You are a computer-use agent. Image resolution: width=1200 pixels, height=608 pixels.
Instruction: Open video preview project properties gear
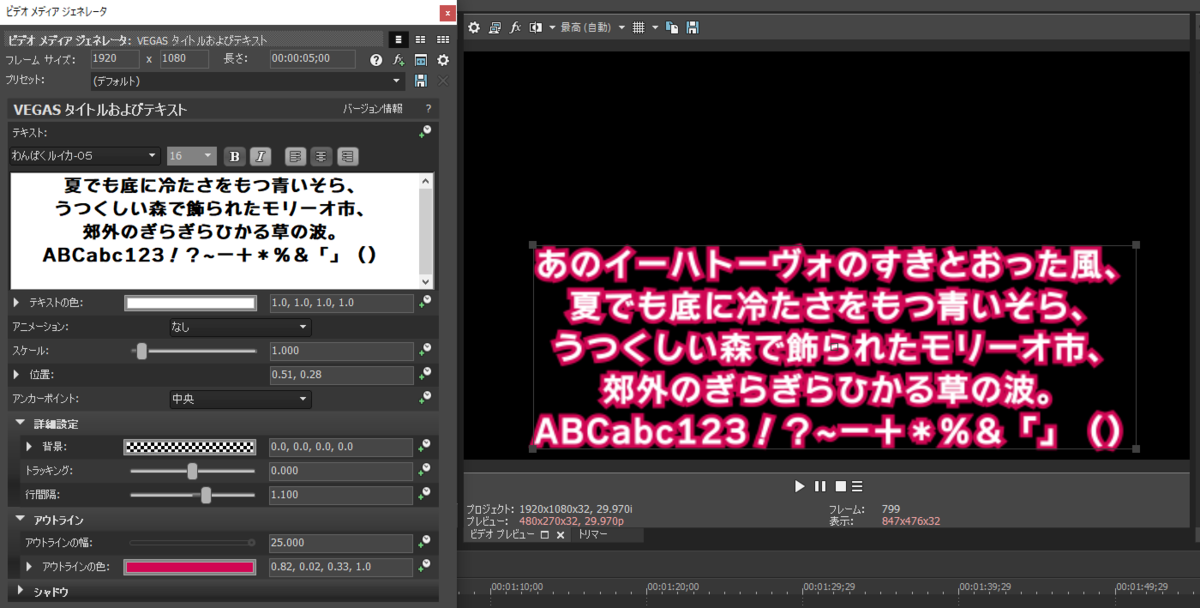point(474,28)
